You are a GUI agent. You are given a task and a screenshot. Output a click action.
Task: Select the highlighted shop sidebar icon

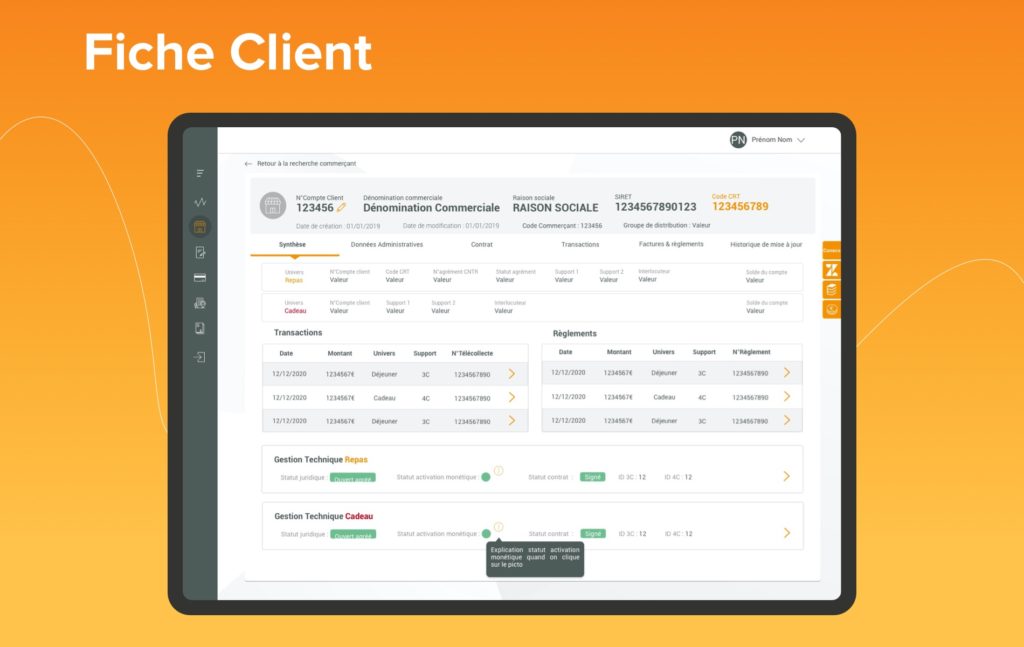(200, 227)
